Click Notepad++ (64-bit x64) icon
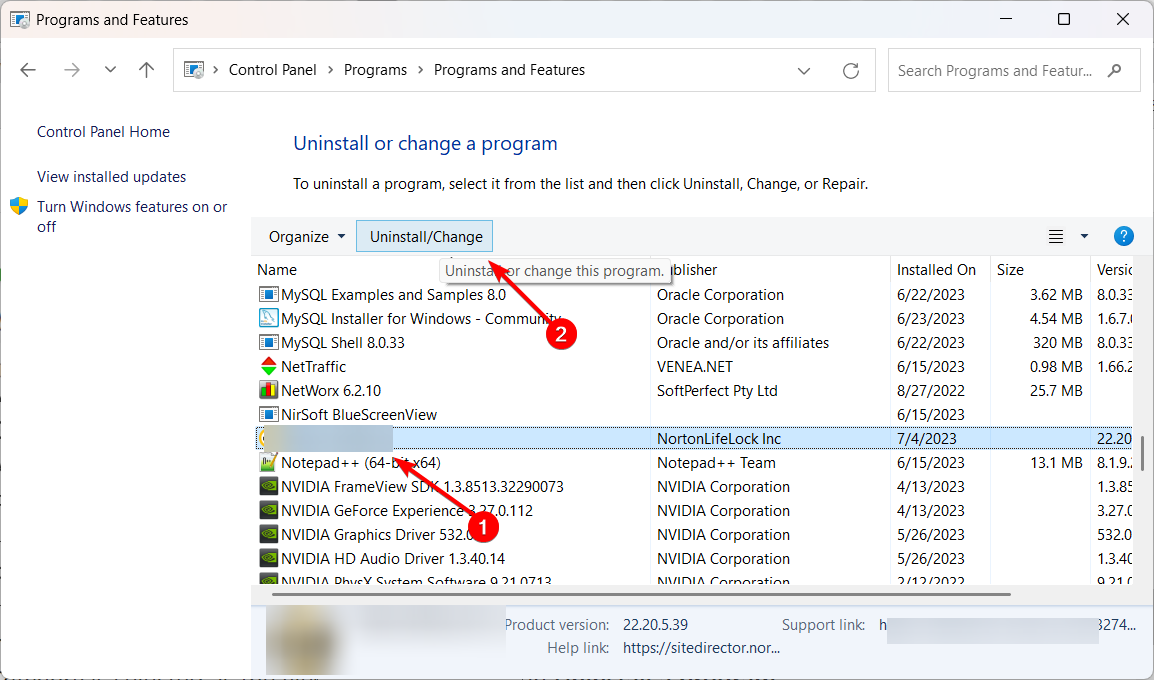 pos(269,463)
